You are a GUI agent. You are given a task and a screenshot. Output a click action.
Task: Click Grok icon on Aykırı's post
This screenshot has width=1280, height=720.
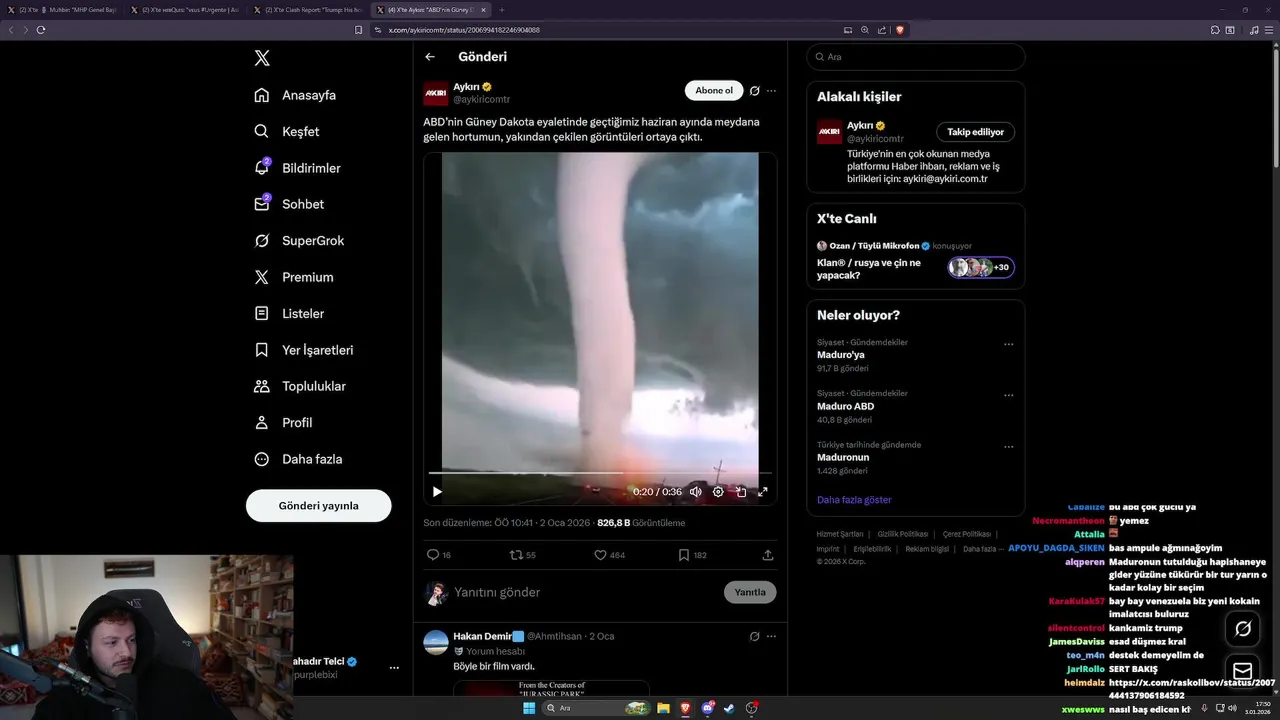[x=755, y=90]
